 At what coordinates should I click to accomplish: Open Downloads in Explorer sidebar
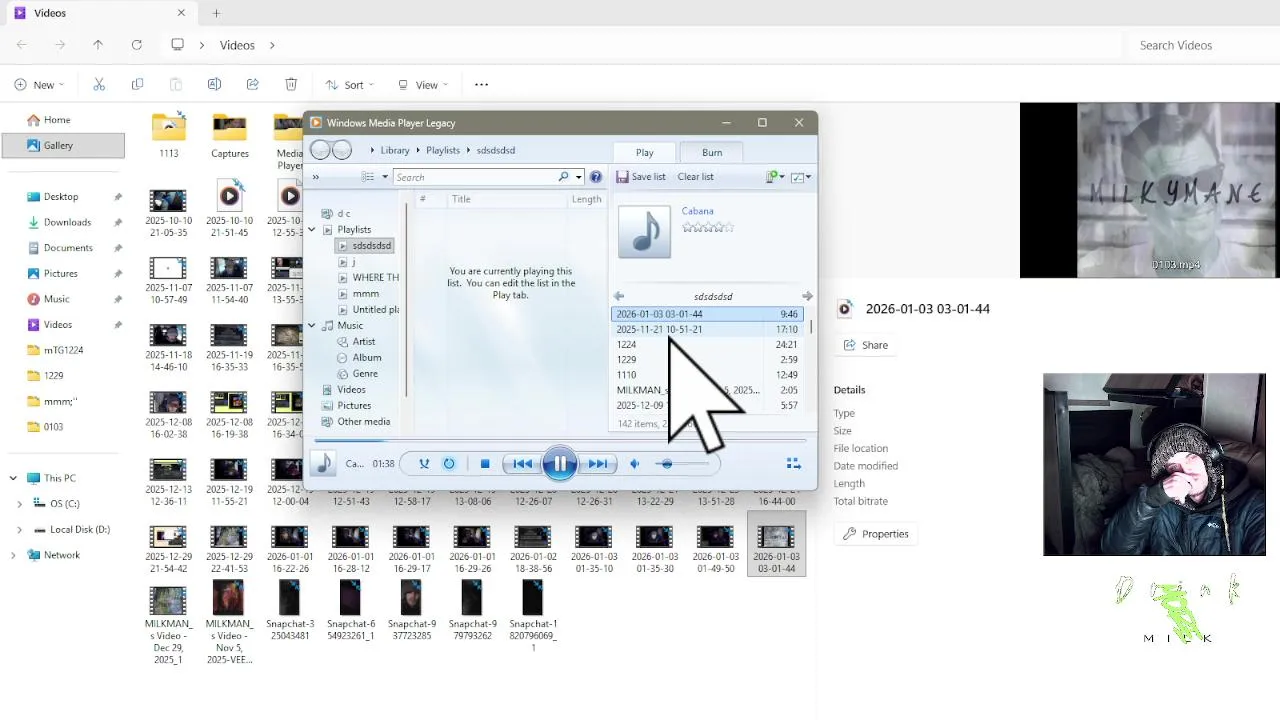(67, 222)
